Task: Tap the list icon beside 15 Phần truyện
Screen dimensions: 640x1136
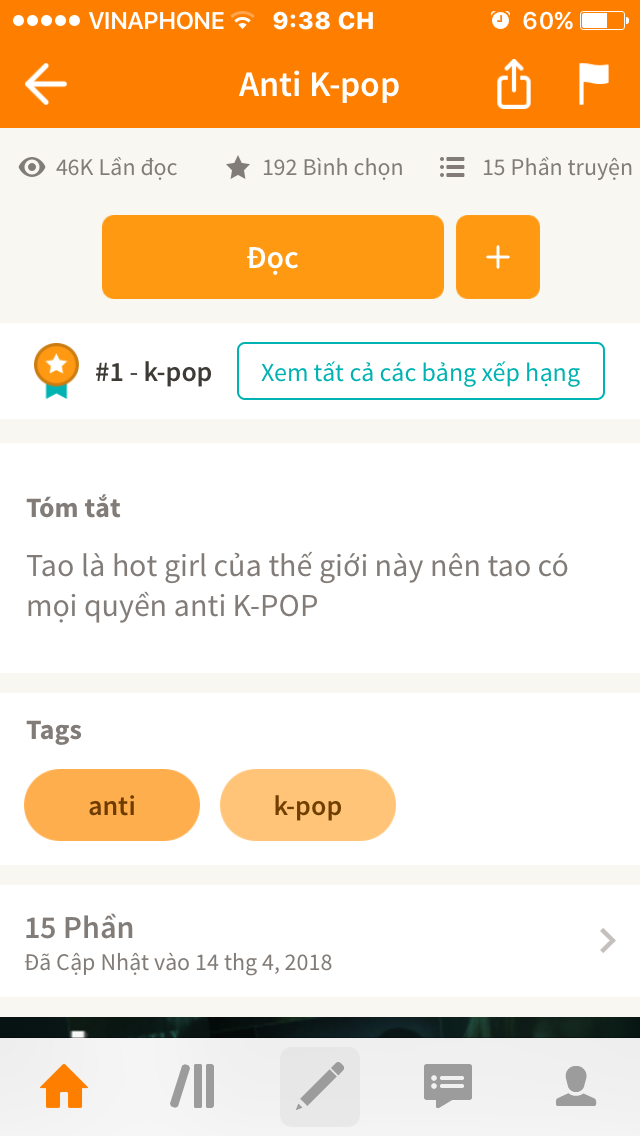Action: click(x=452, y=168)
